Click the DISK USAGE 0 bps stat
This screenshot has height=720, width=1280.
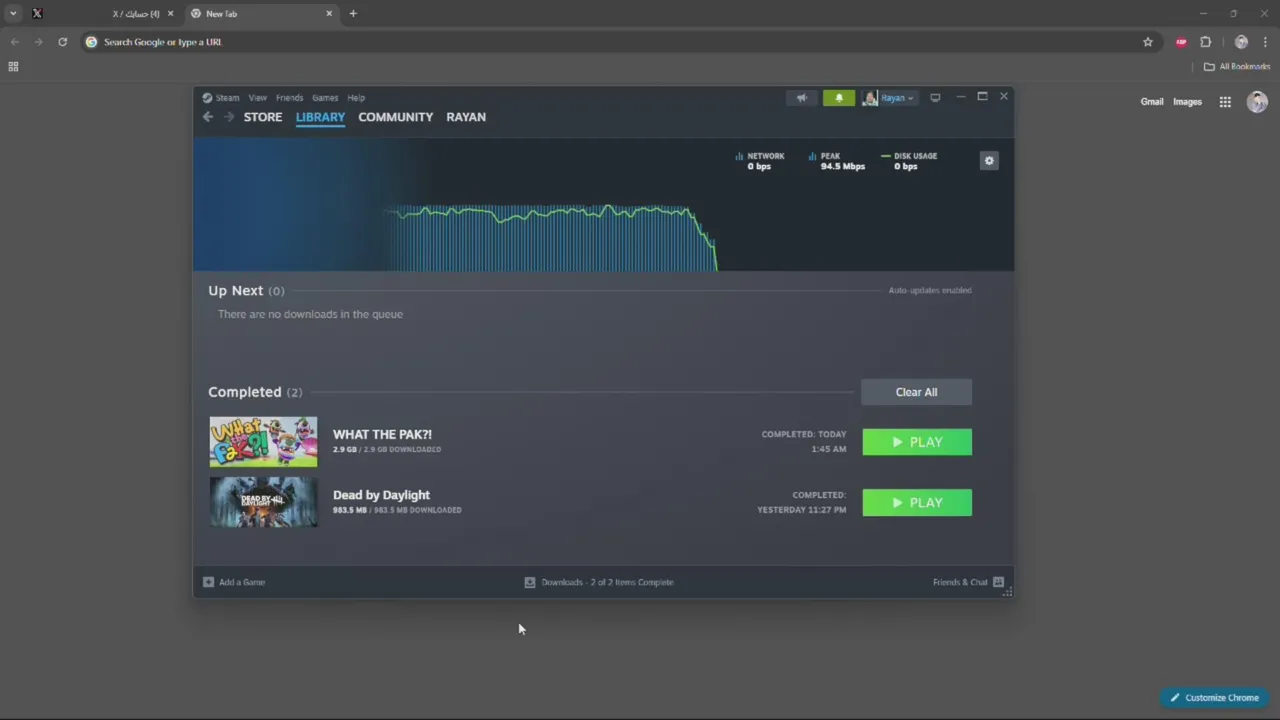point(909,161)
